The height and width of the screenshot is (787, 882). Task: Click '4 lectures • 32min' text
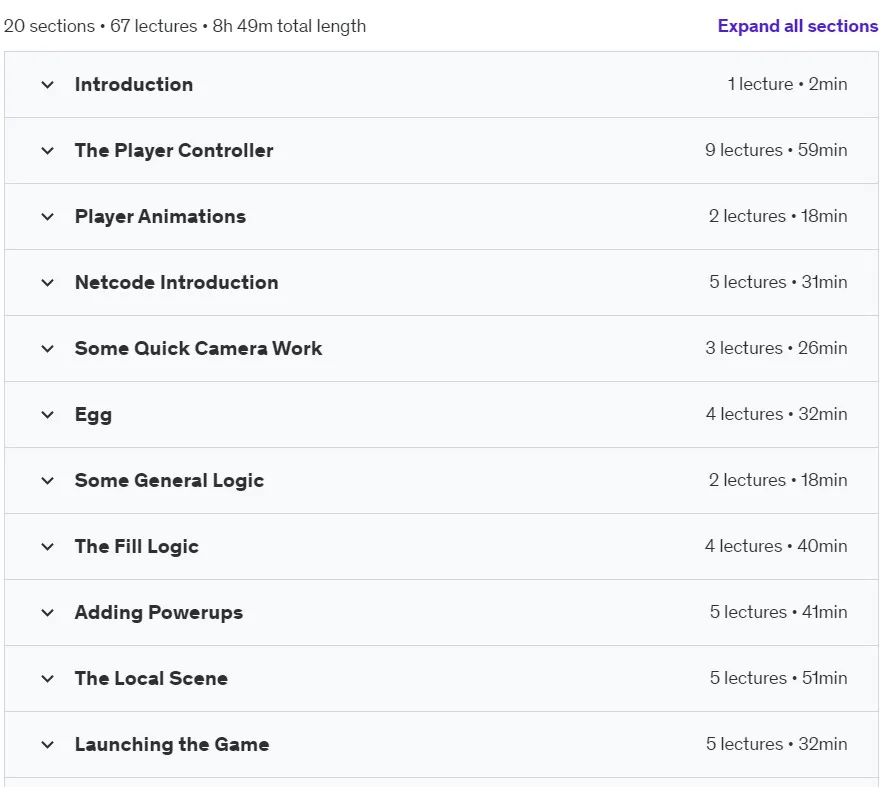pyautogui.click(x=776, y=414)
